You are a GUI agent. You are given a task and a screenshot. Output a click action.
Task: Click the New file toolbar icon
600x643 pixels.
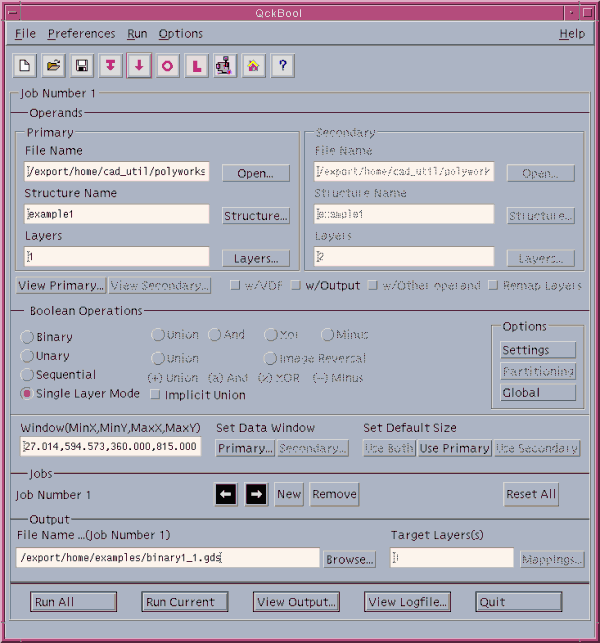25,66
